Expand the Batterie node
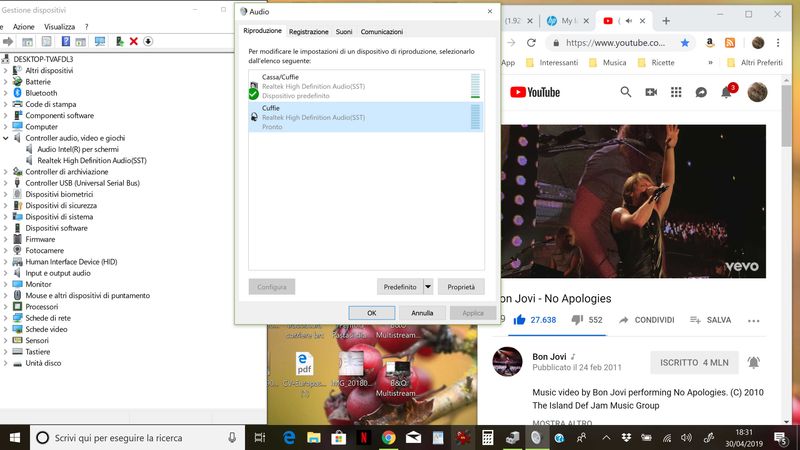800x450 pixels. pyautogui.click(x=6, y=82)
